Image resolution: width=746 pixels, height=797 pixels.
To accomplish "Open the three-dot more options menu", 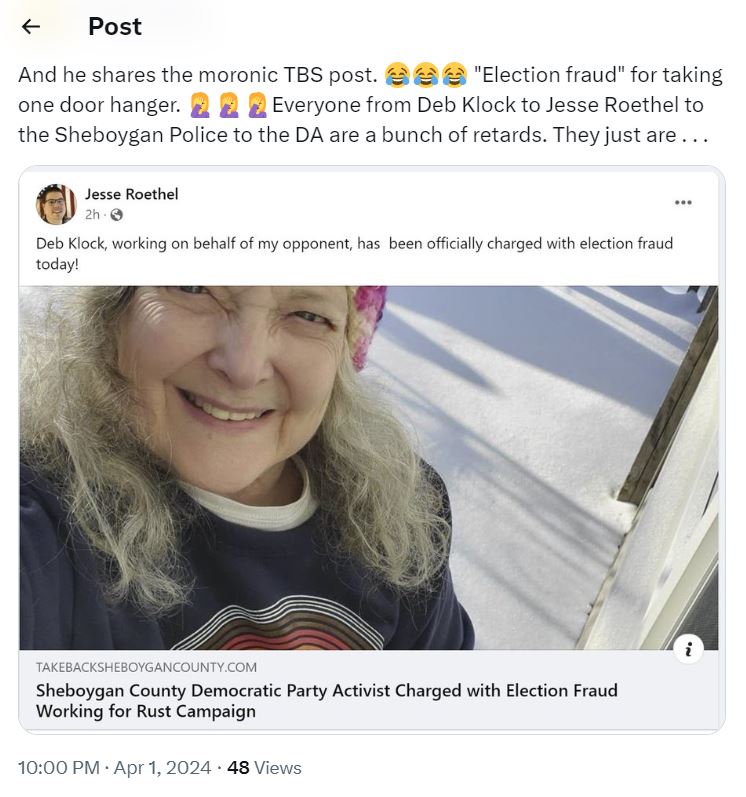I will [x=683, y=202].
